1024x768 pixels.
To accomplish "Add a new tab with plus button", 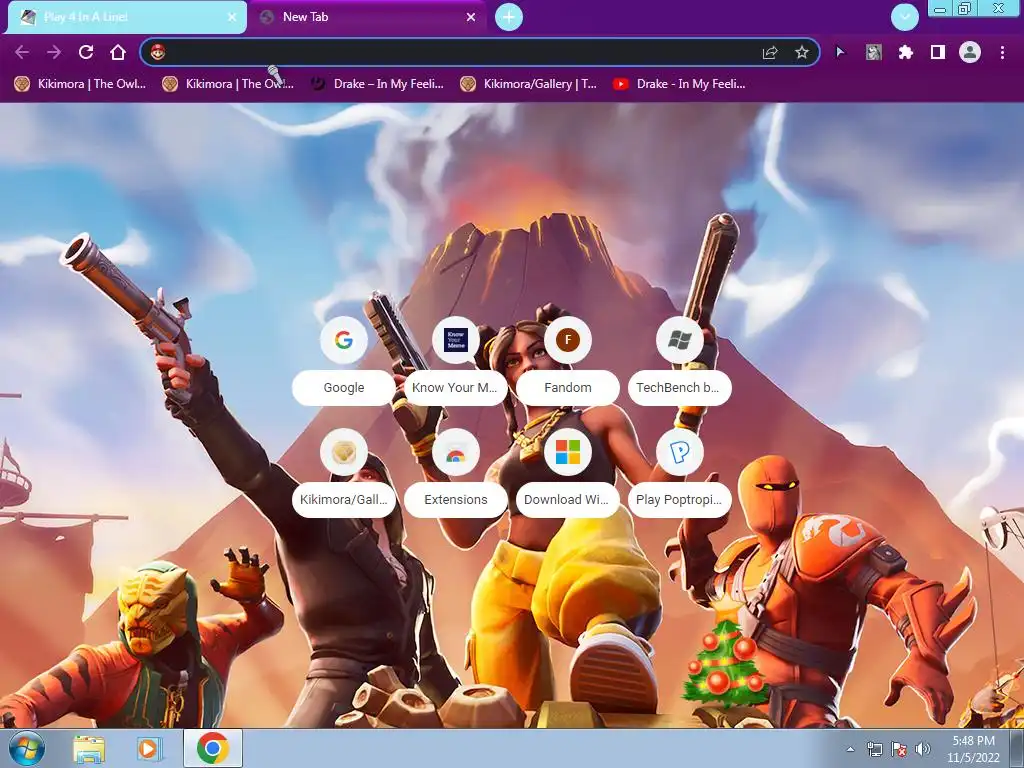I will [509, 17].
